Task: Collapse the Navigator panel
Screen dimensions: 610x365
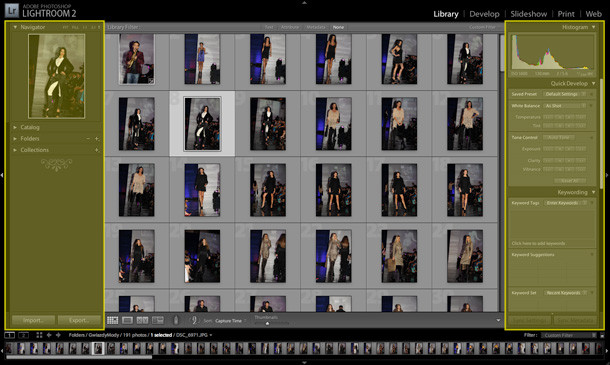Action: coord(15,27)
